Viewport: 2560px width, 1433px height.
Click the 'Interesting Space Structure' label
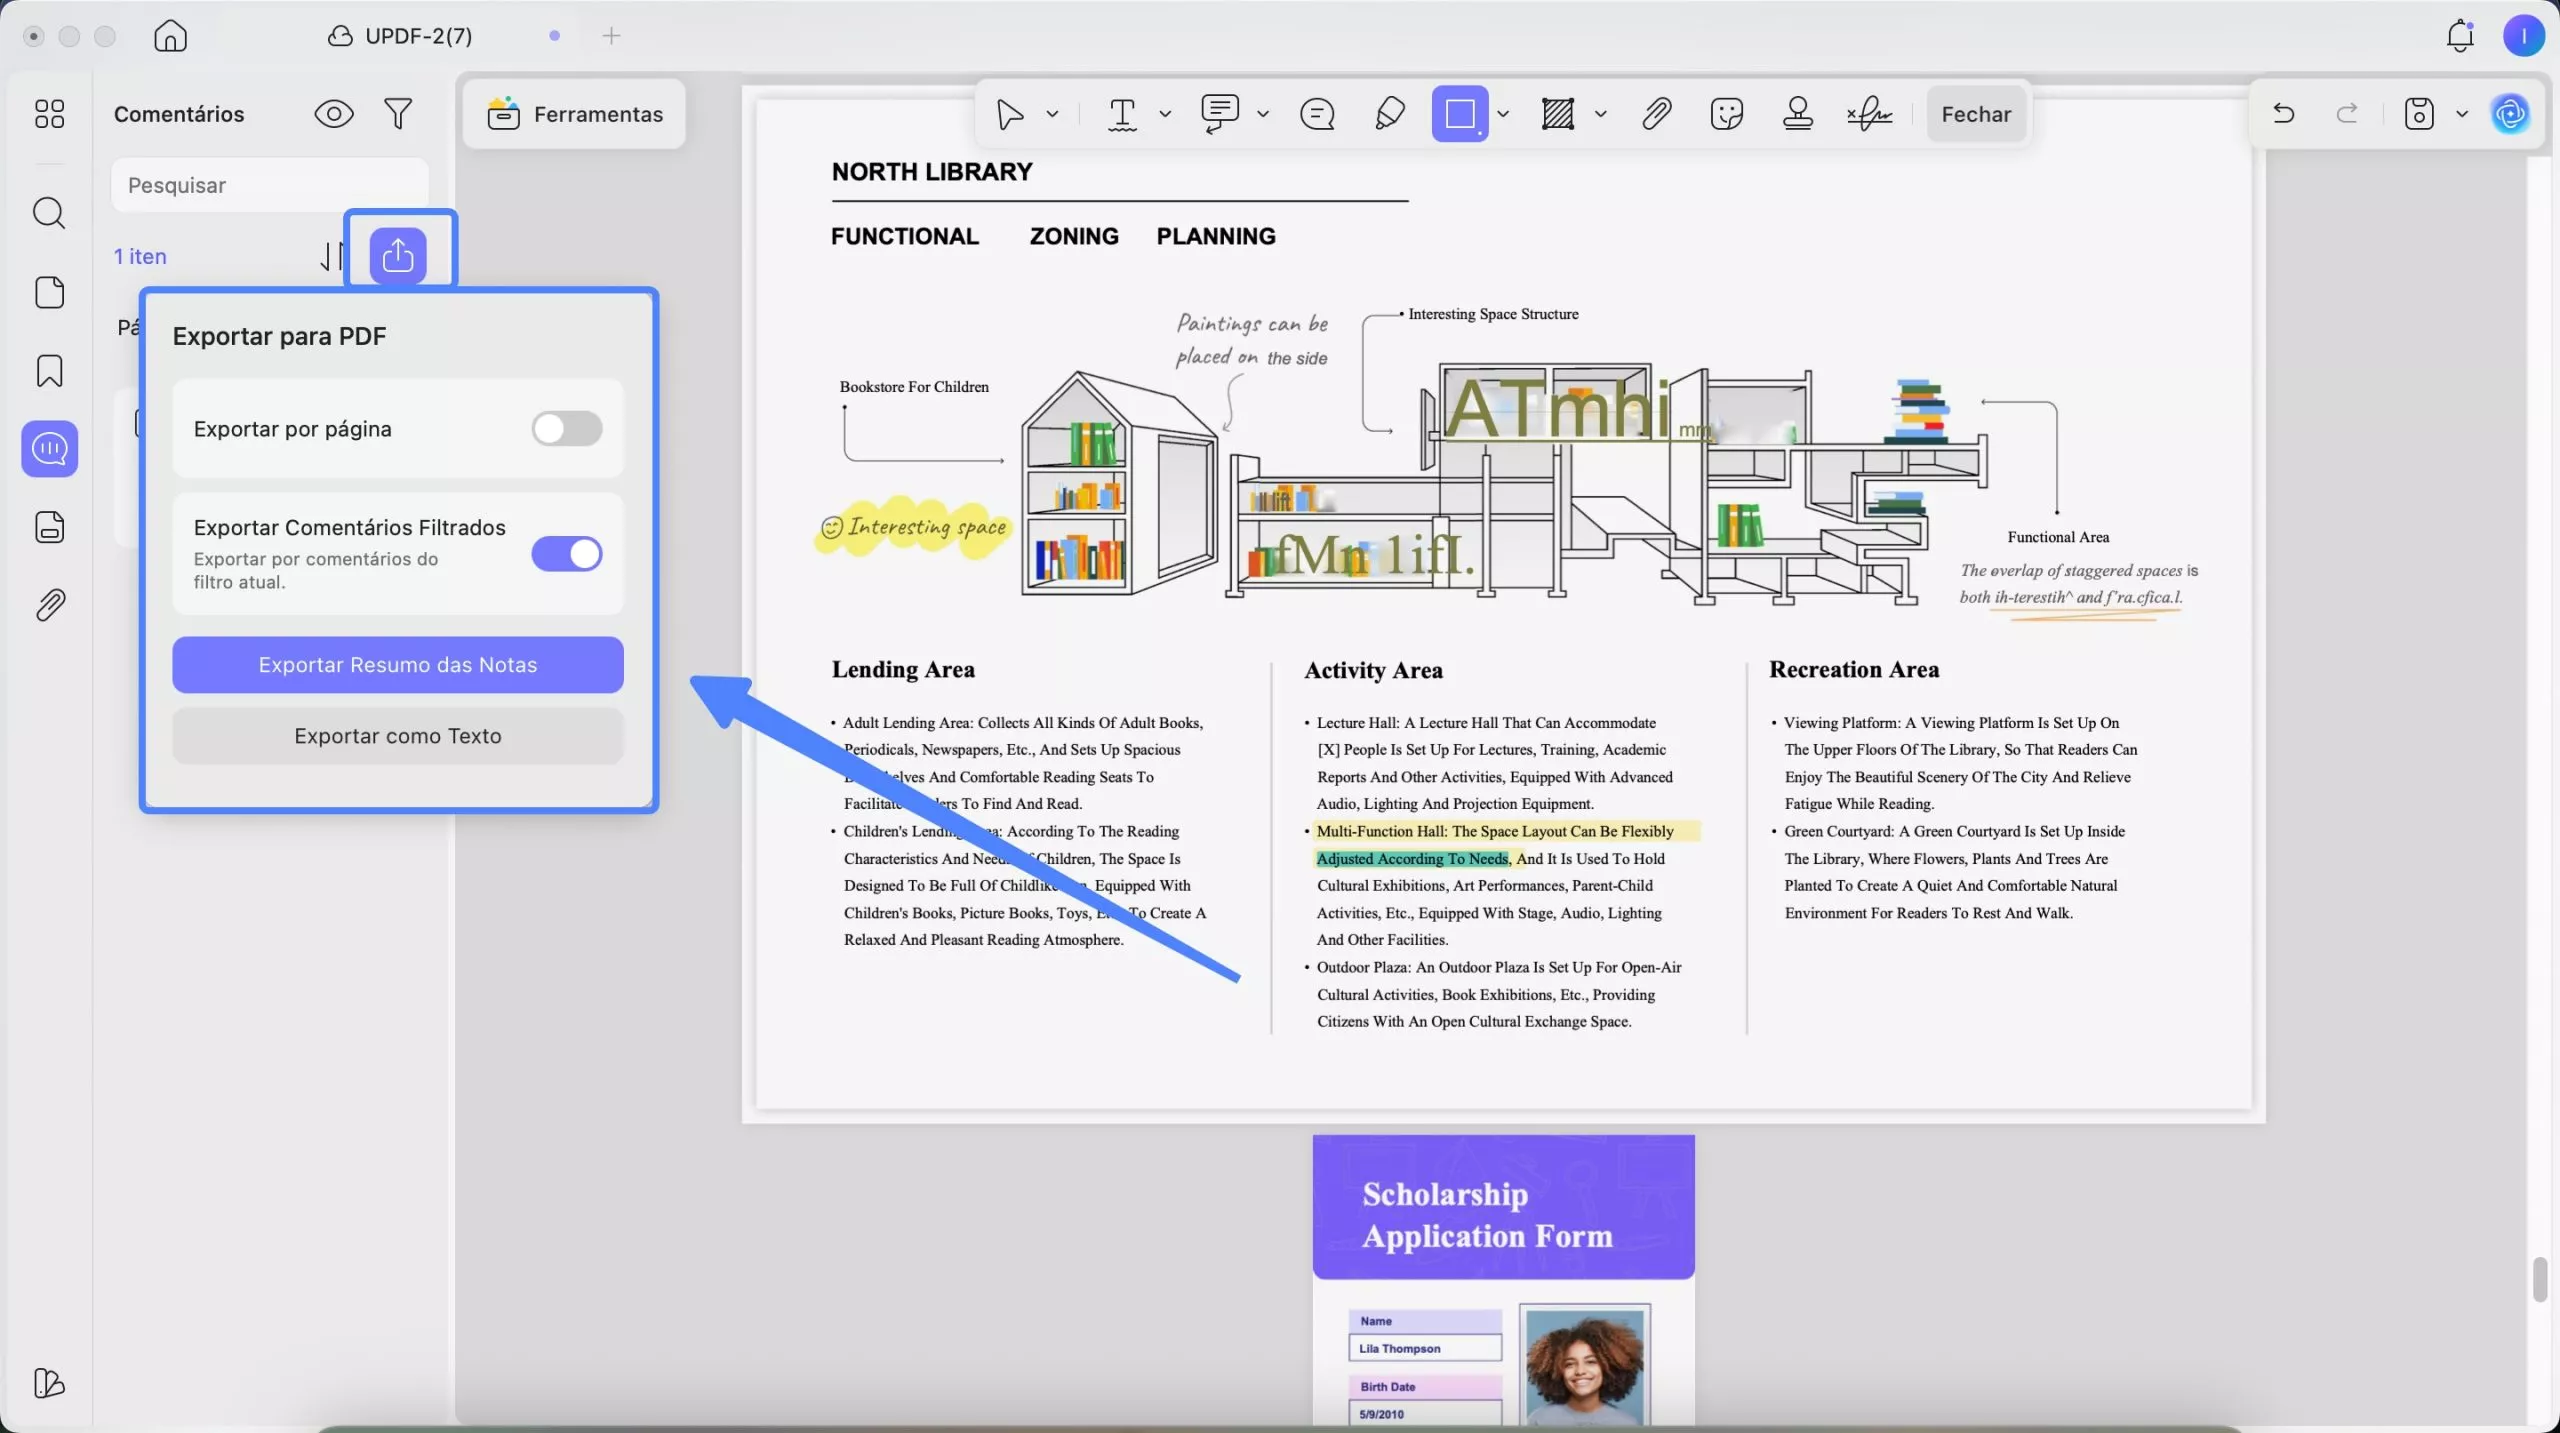click(x=1493, y=314)
